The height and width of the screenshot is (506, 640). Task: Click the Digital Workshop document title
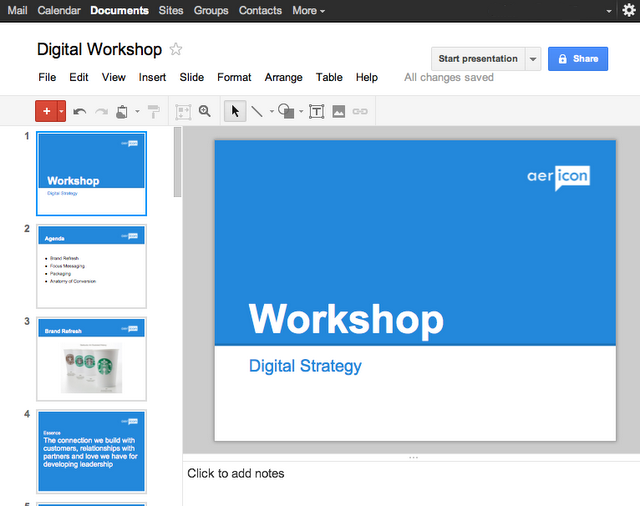[99, 49]
